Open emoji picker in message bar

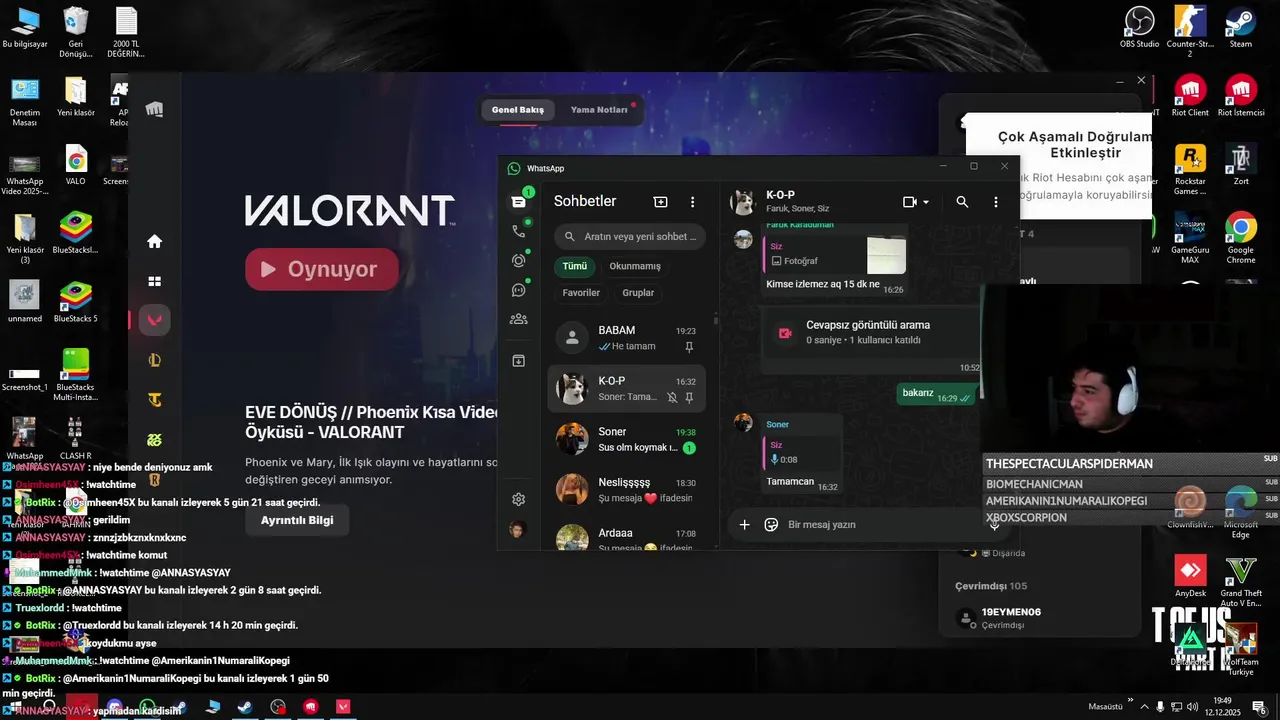pyautogui.click(x=771, y=524)
